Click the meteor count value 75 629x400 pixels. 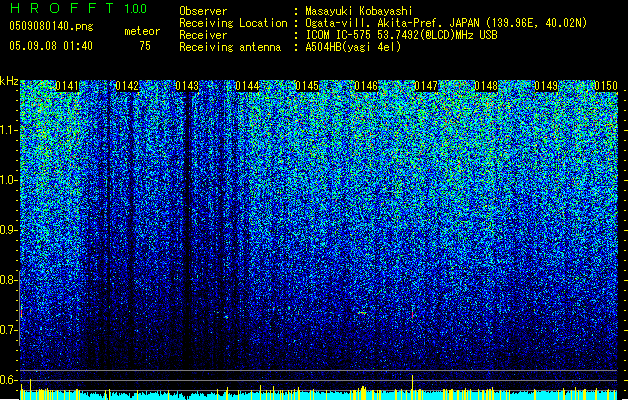(x=145, y=46)
